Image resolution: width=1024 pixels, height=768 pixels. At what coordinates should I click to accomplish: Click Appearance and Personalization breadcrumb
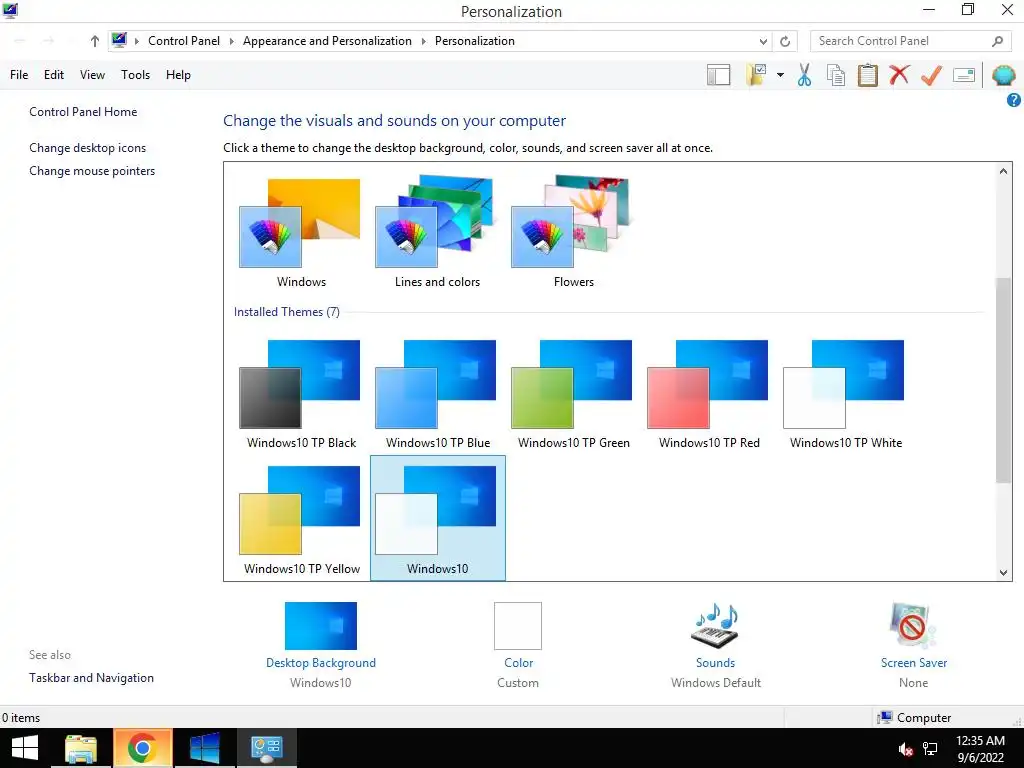327,41
